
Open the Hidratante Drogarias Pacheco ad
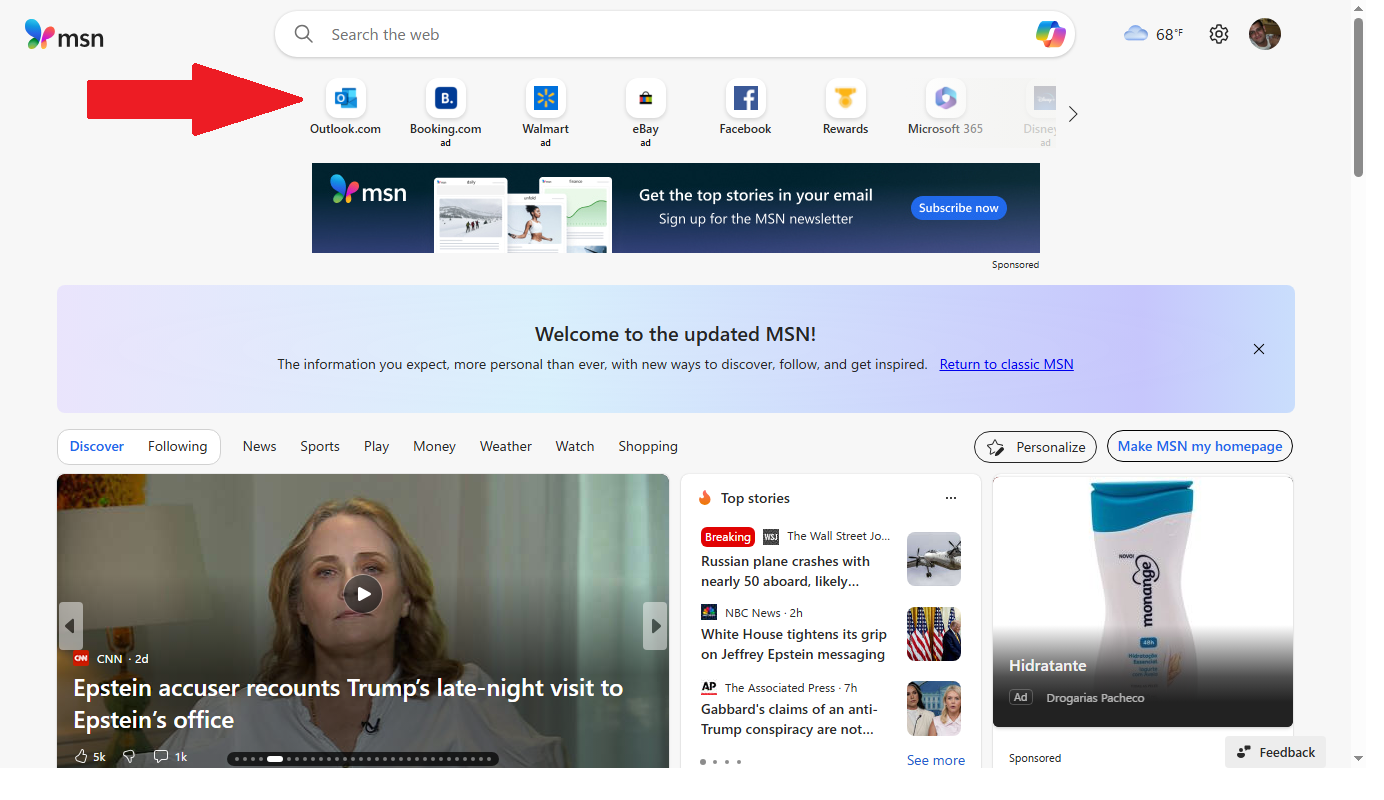pyautogui.click(x=1143, y=602)
